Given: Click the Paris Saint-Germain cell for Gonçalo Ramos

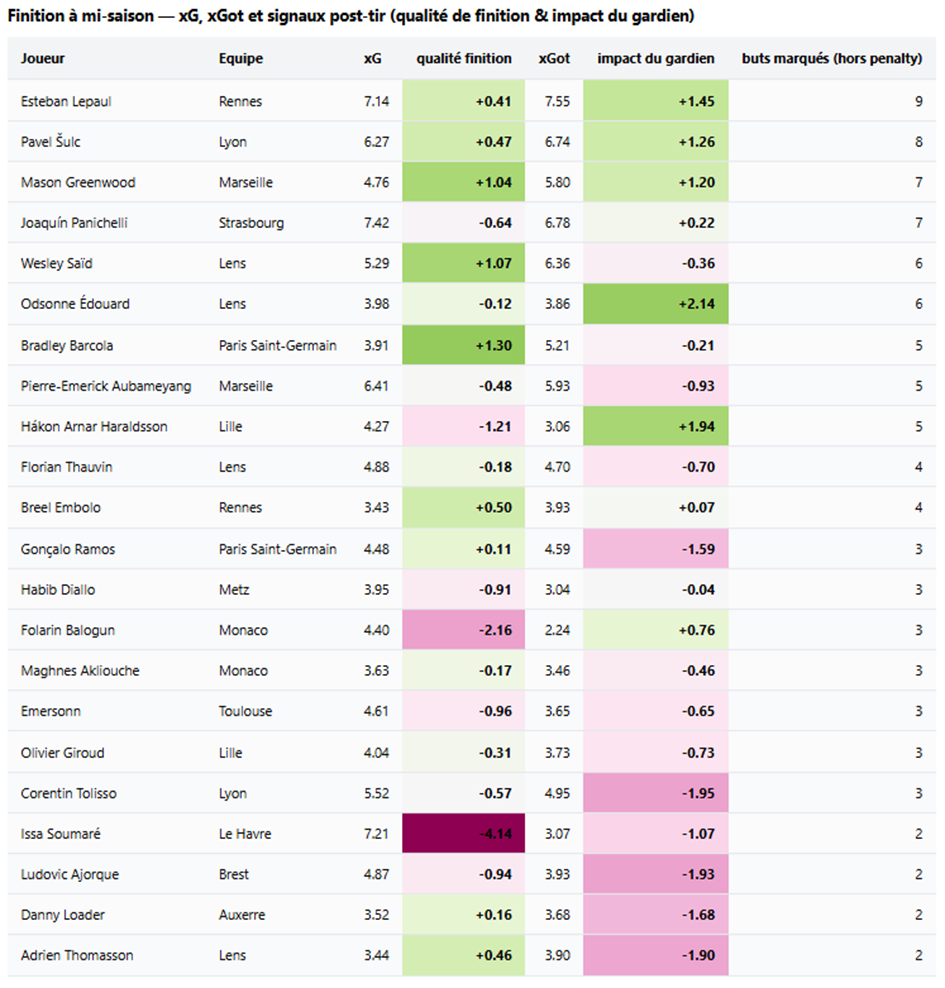Looking at the screenshot, I should (x=278, y=549).
